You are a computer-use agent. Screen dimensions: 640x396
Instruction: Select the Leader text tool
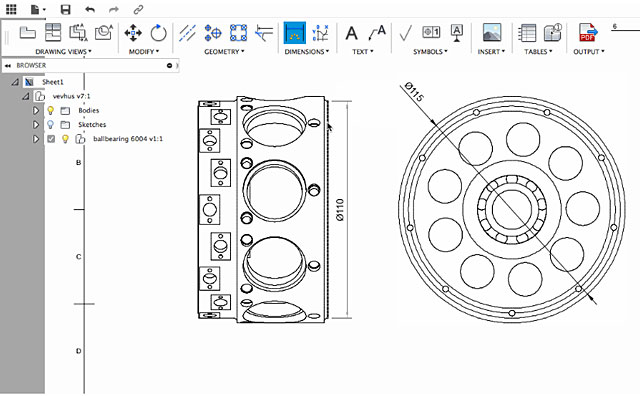coord(376,33)
